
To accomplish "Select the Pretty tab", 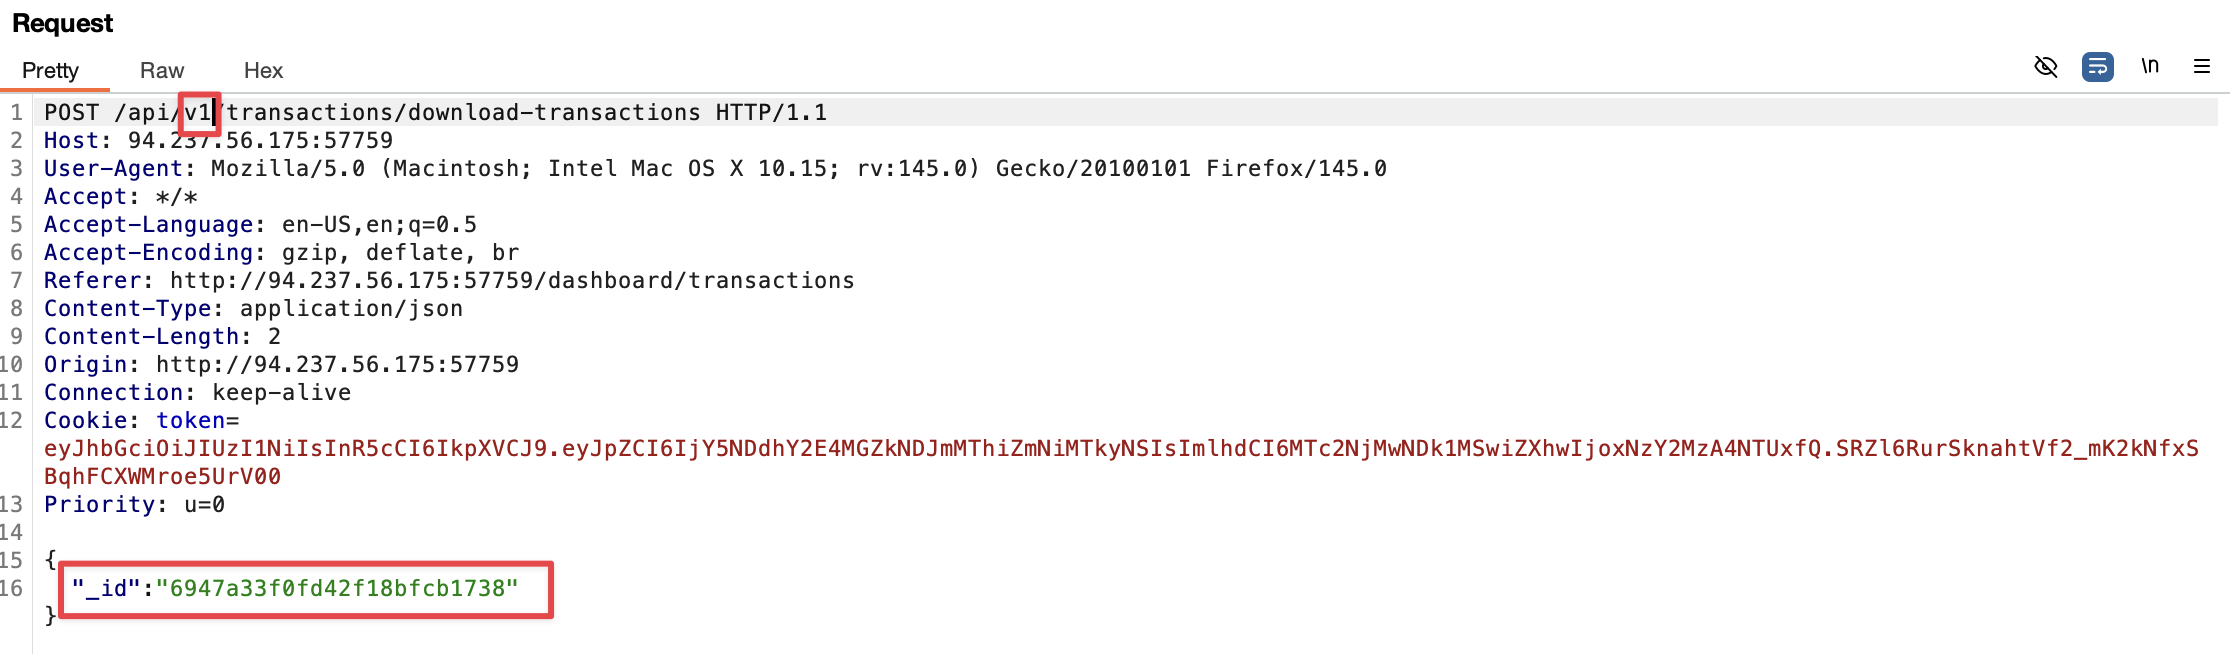I will 50,70.
